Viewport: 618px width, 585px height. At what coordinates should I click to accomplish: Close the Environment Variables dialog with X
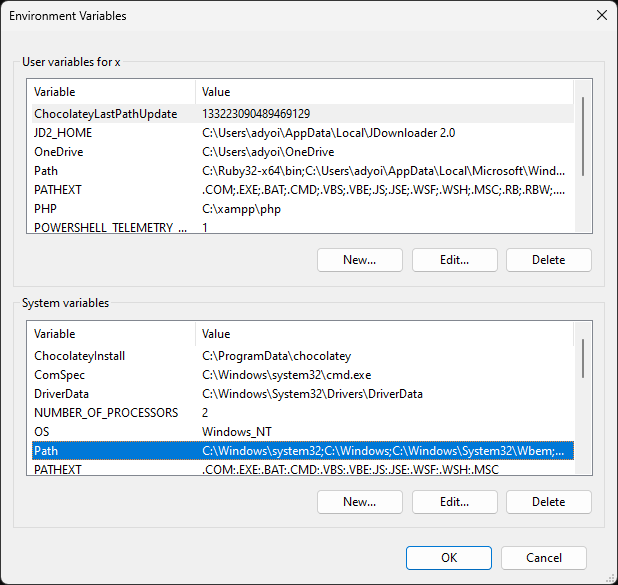[601, 15]
